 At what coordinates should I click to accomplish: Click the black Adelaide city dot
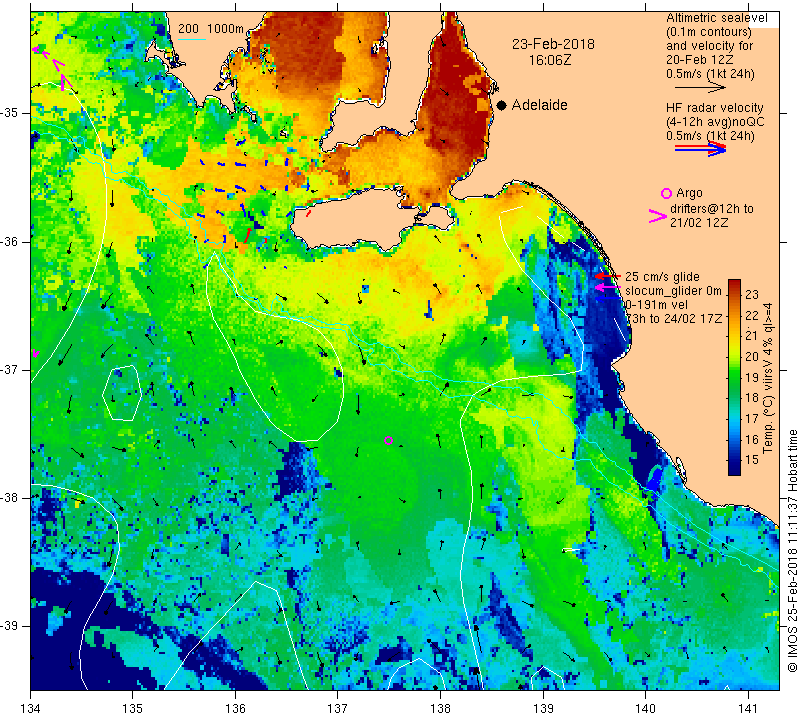(502, 105)
